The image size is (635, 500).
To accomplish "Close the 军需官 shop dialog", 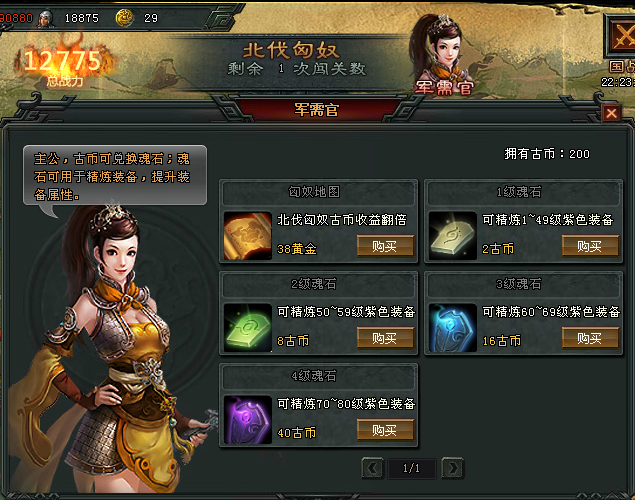I will click(x=611, y=113).
